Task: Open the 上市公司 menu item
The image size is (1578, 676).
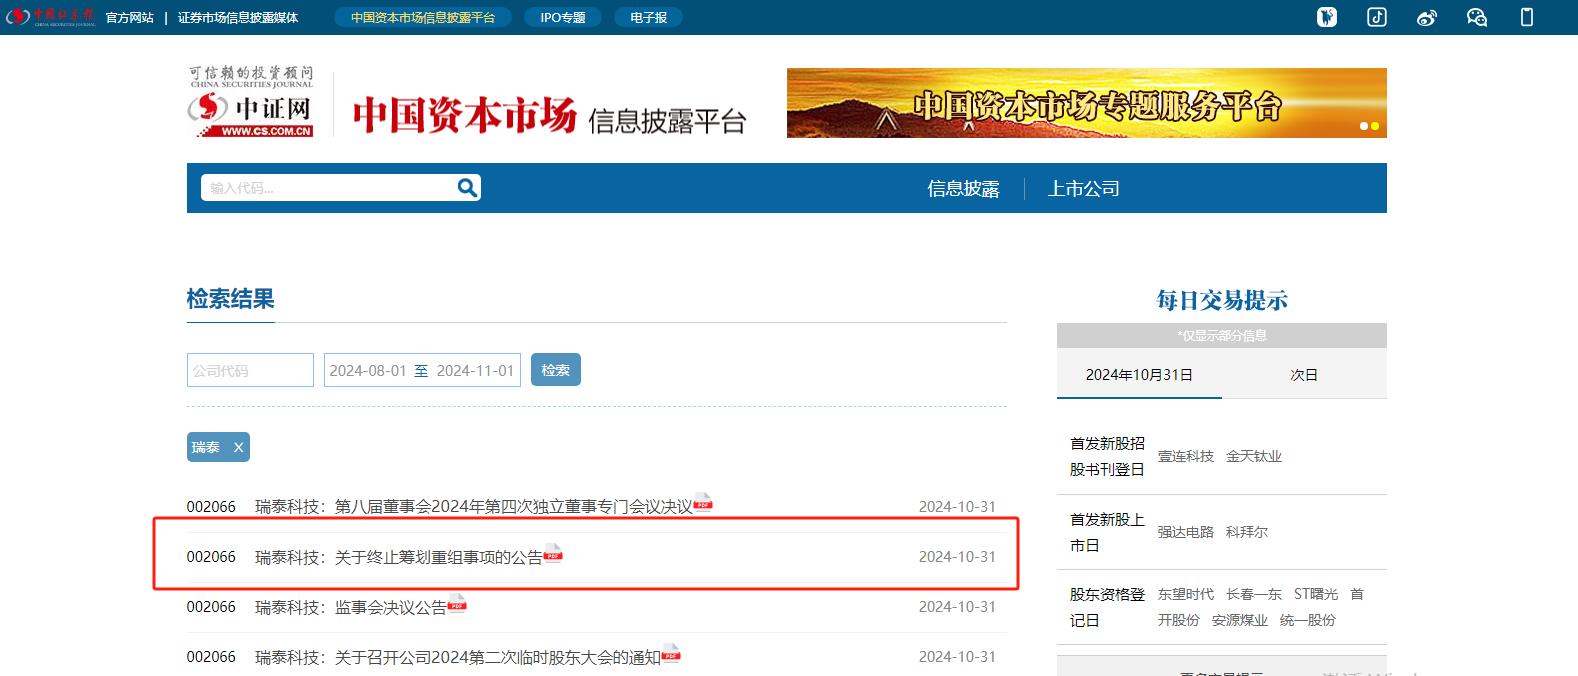Action: click(x=1083, y=189)
